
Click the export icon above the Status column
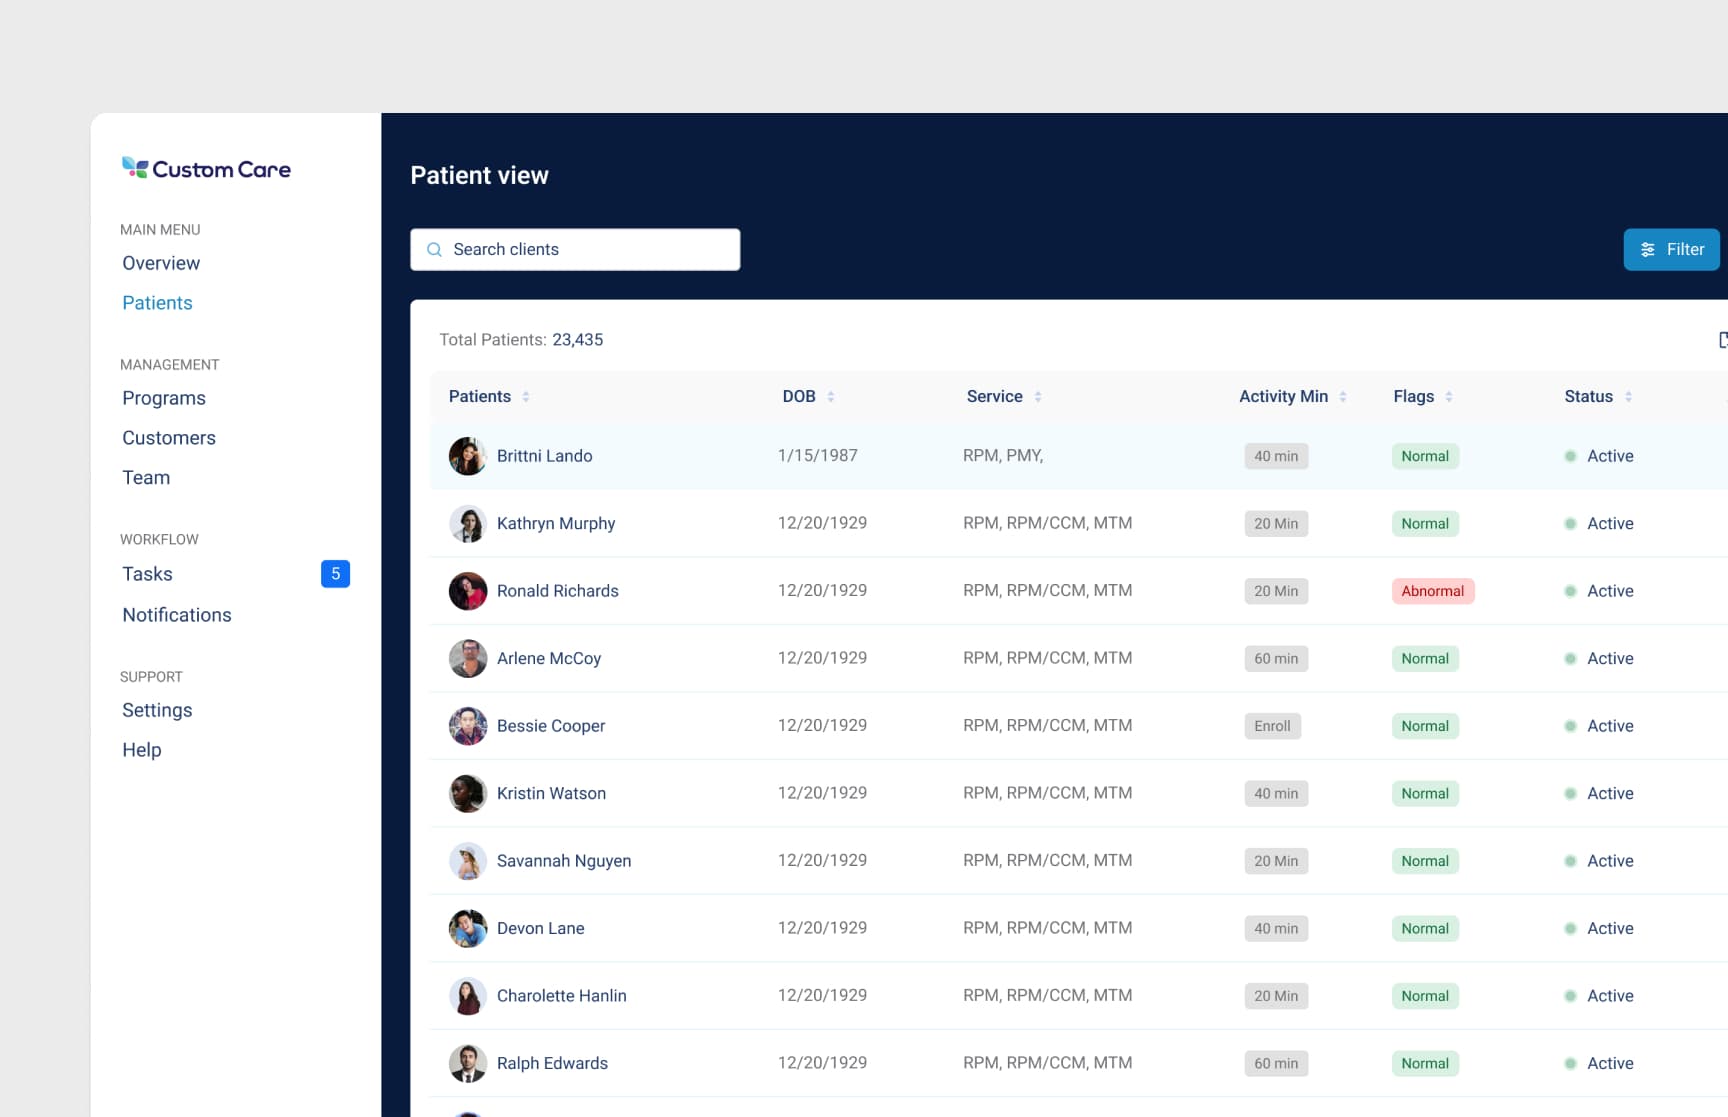1722,340
